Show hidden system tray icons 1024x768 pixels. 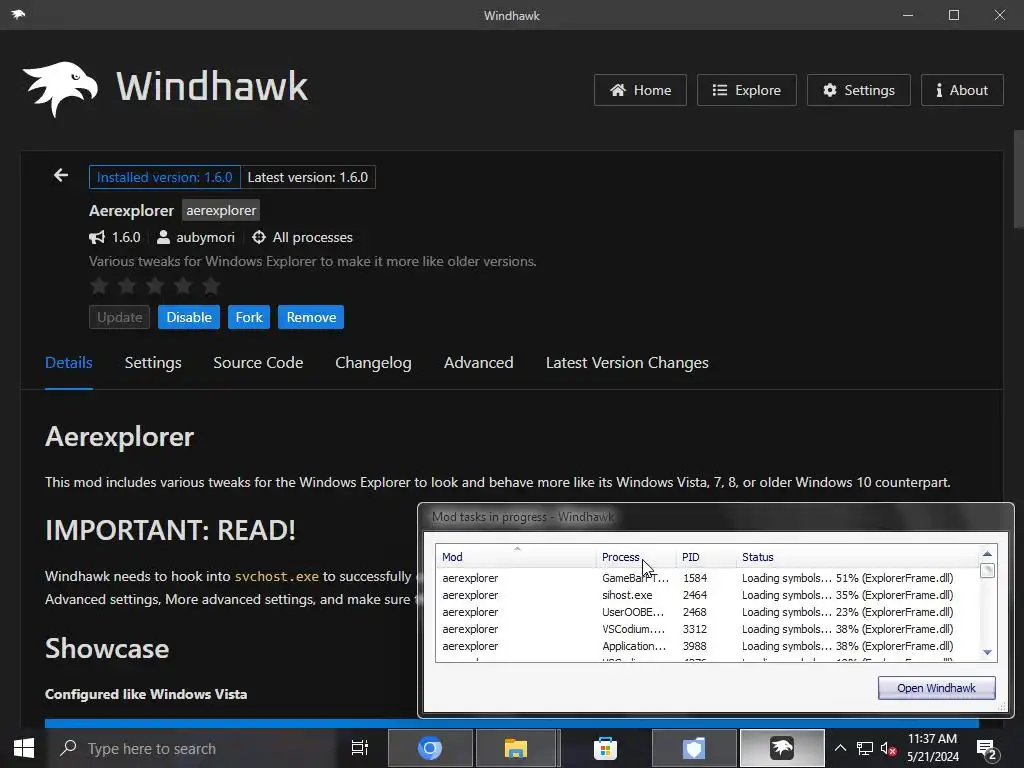click(840, 748)
